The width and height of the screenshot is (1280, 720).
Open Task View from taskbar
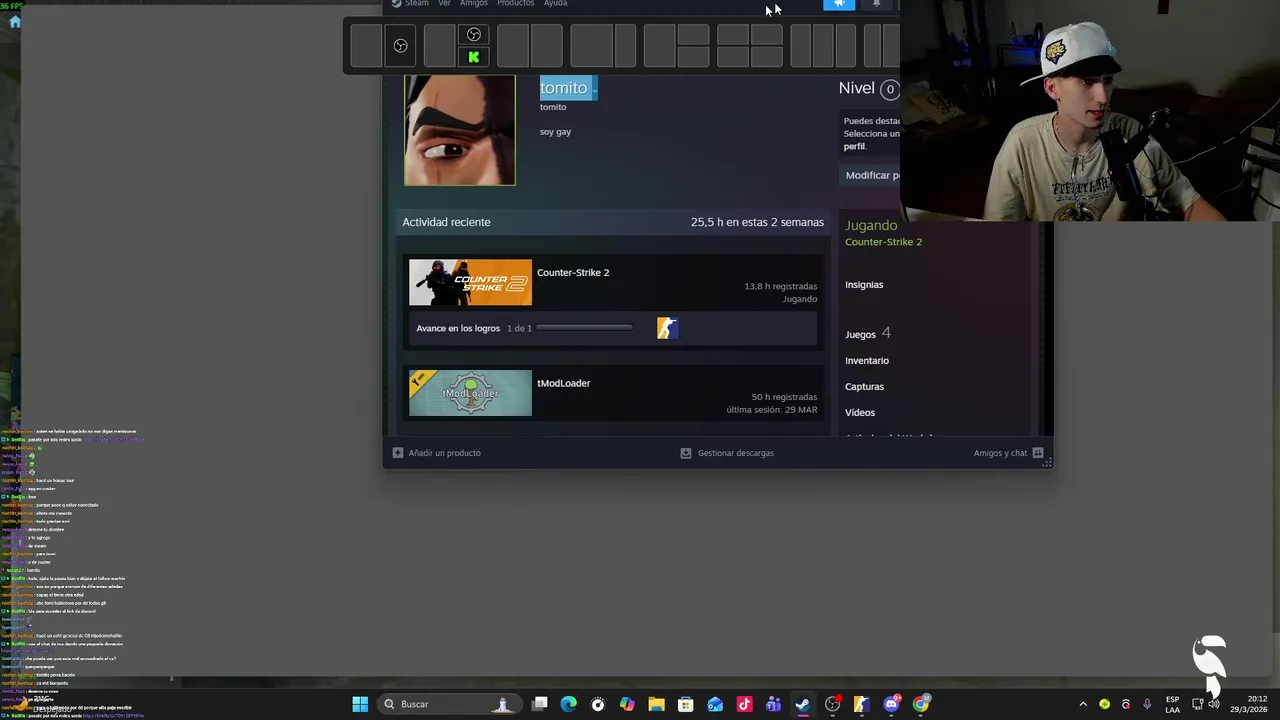click(540, 704)
